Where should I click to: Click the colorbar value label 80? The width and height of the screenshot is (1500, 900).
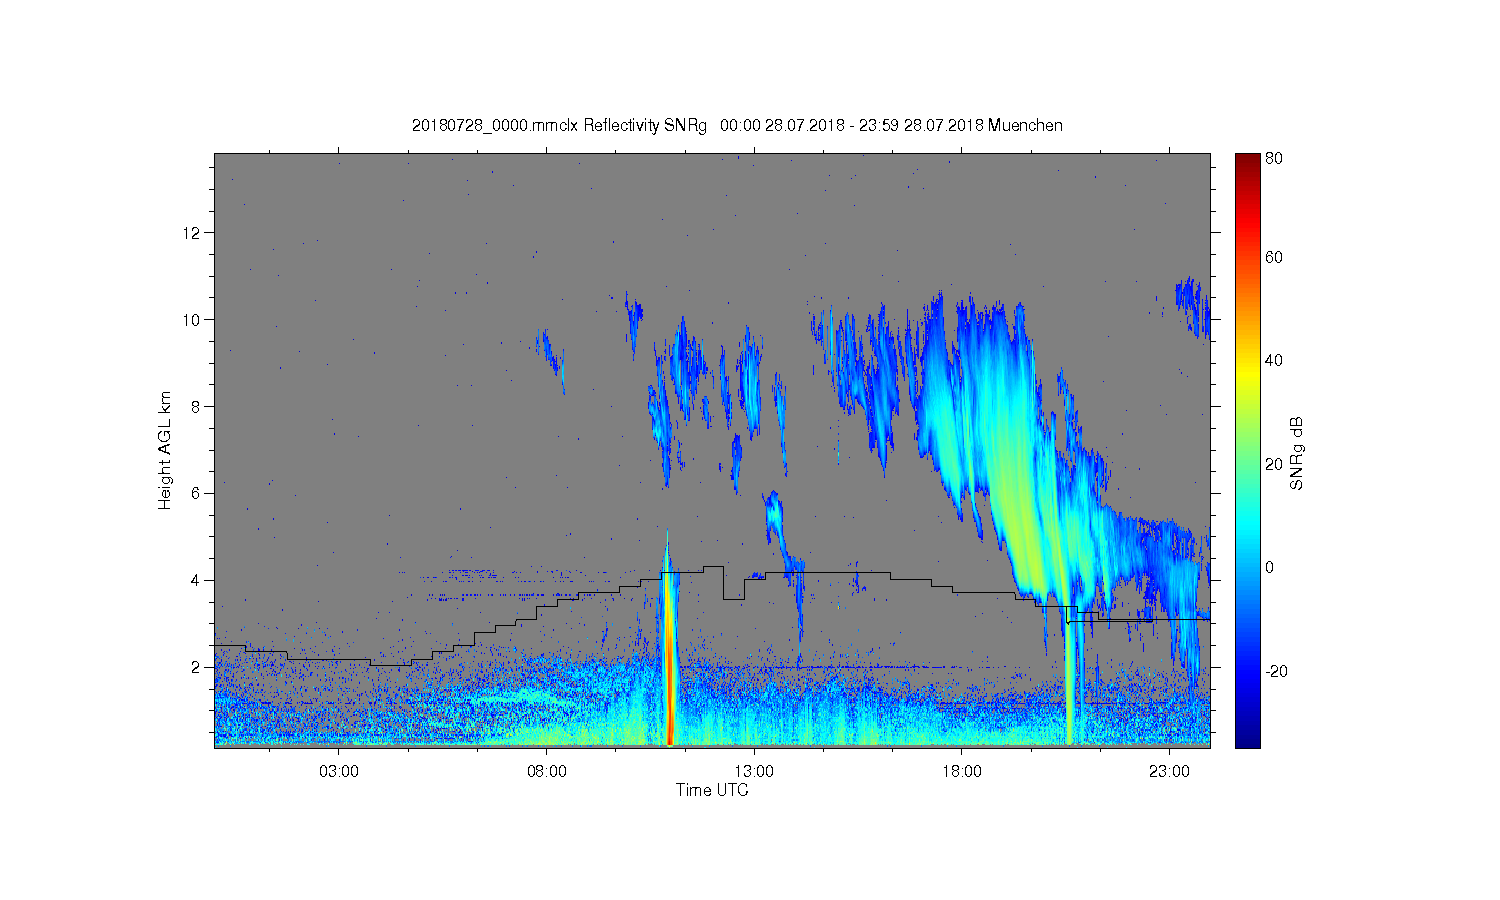point(1274,159)
